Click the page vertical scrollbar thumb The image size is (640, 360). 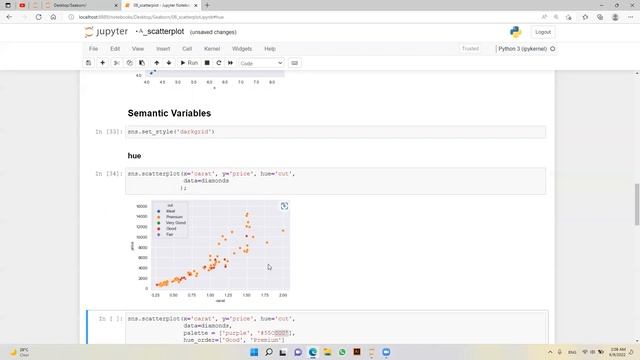(x=637, y=204)
